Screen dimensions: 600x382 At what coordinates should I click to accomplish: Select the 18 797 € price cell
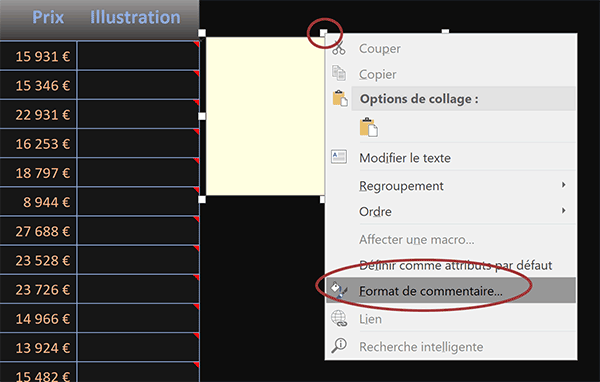coord(38,172)
